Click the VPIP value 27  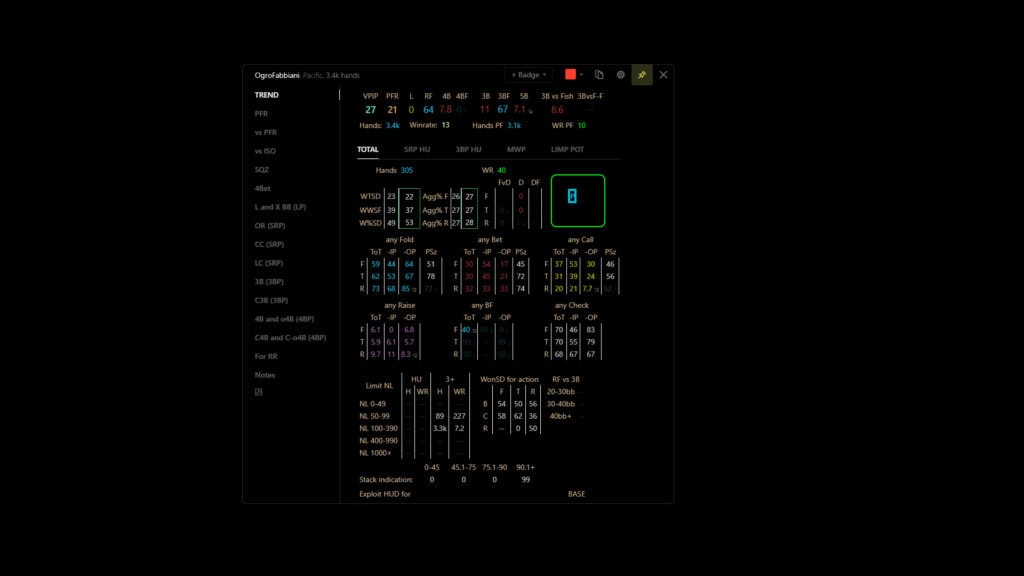tap(370, 110)
